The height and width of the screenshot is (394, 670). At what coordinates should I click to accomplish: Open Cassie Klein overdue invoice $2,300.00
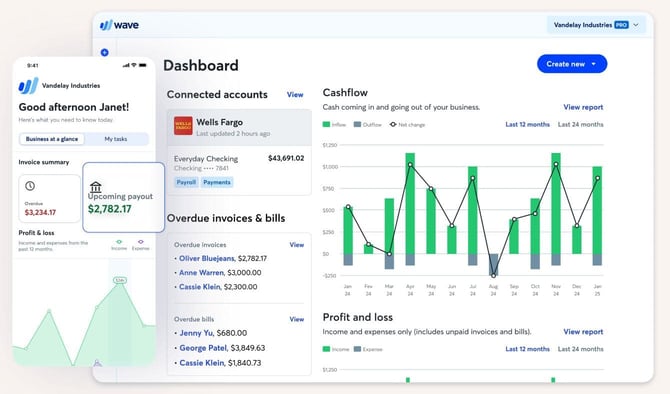coord(200,287)
